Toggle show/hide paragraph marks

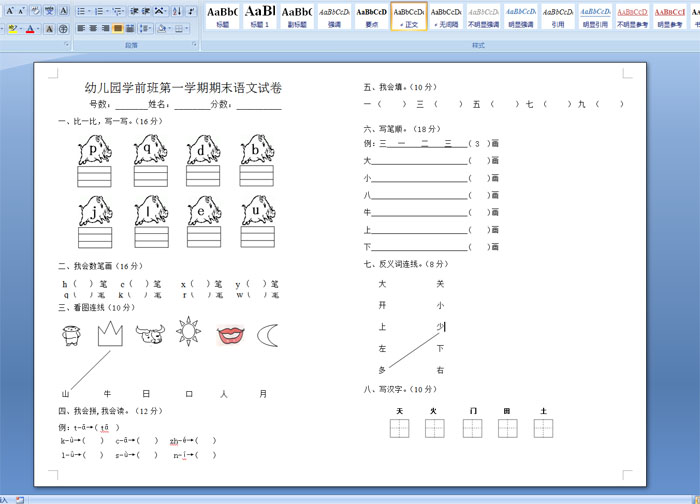191,11
